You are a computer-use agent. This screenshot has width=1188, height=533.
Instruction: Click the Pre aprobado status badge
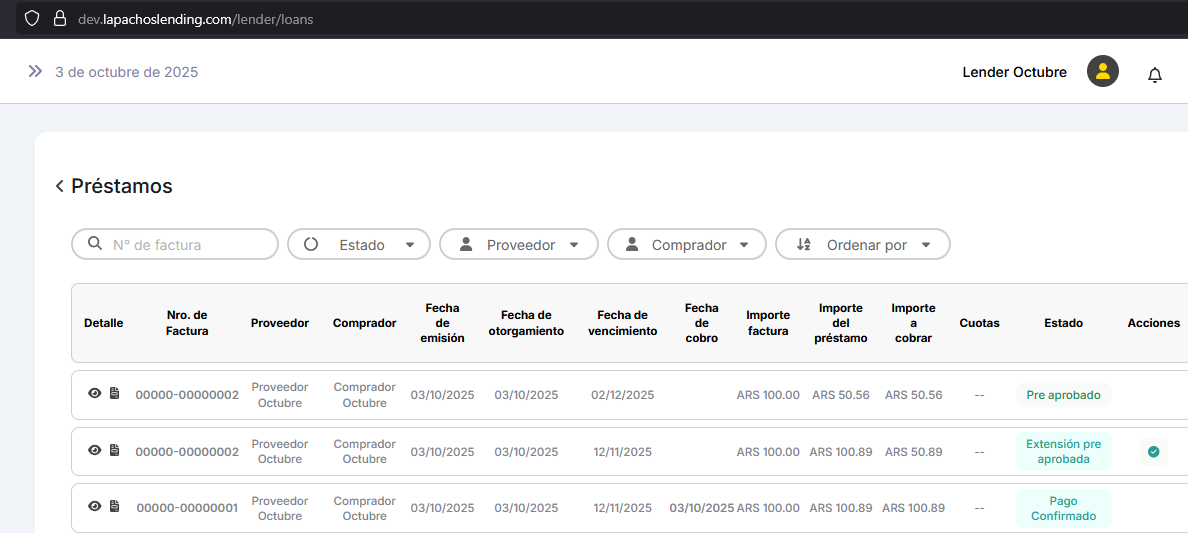click(x=1063, y=395)
